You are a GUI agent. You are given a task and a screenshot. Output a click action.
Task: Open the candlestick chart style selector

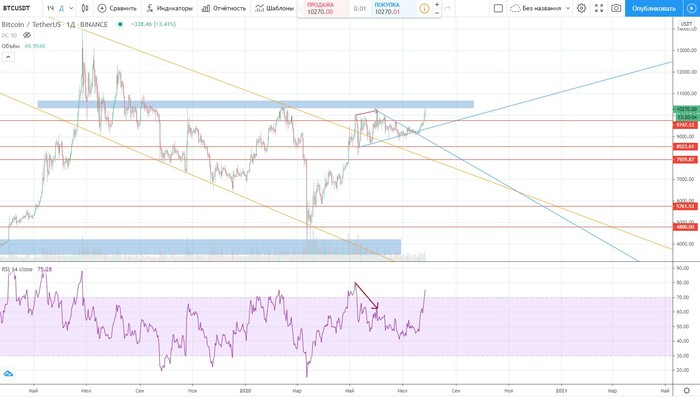coord(85,8)
